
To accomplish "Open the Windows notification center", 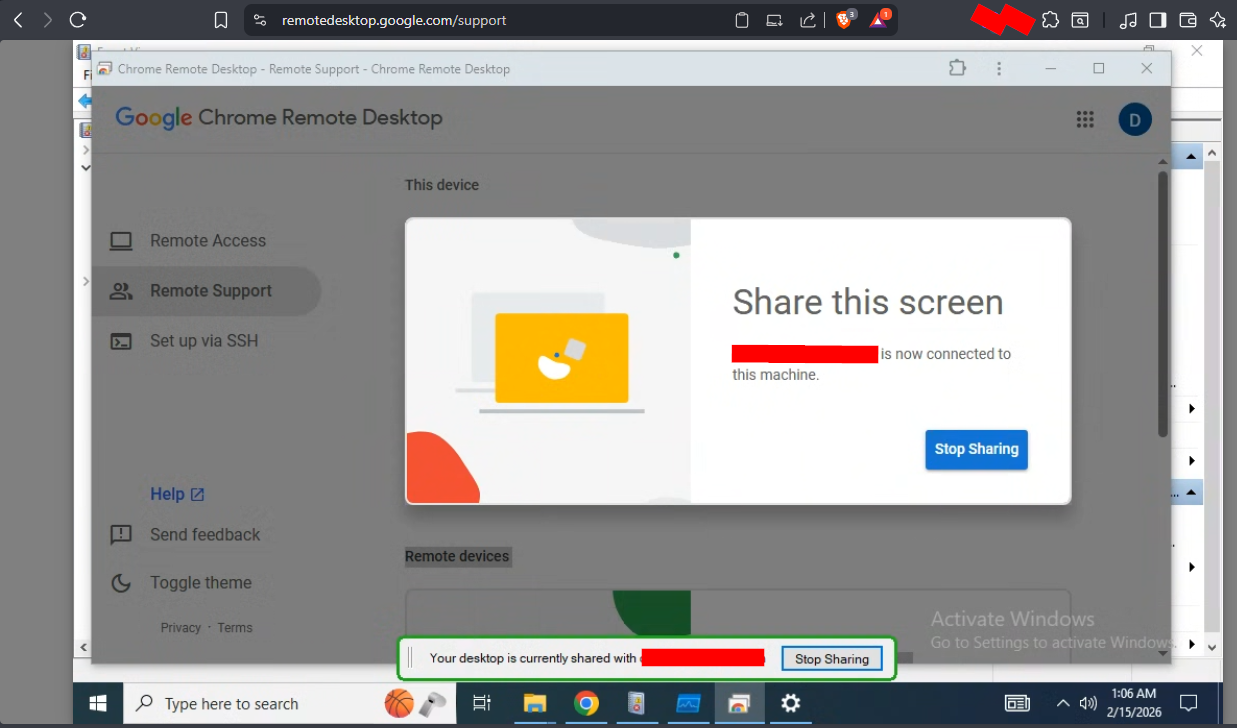I will click(x=1189, y=704).
